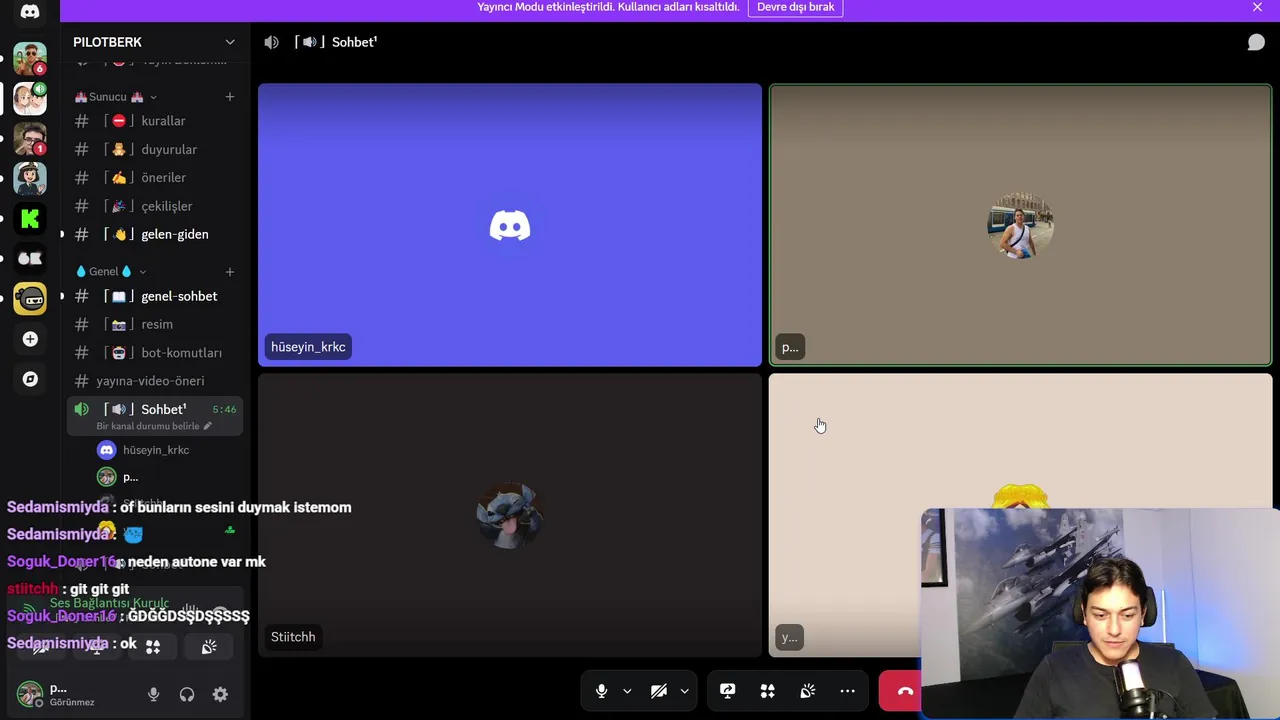Open sidebar soundboard icon above user panel
The image size is (1280, 720).
[x=209, y=647]
